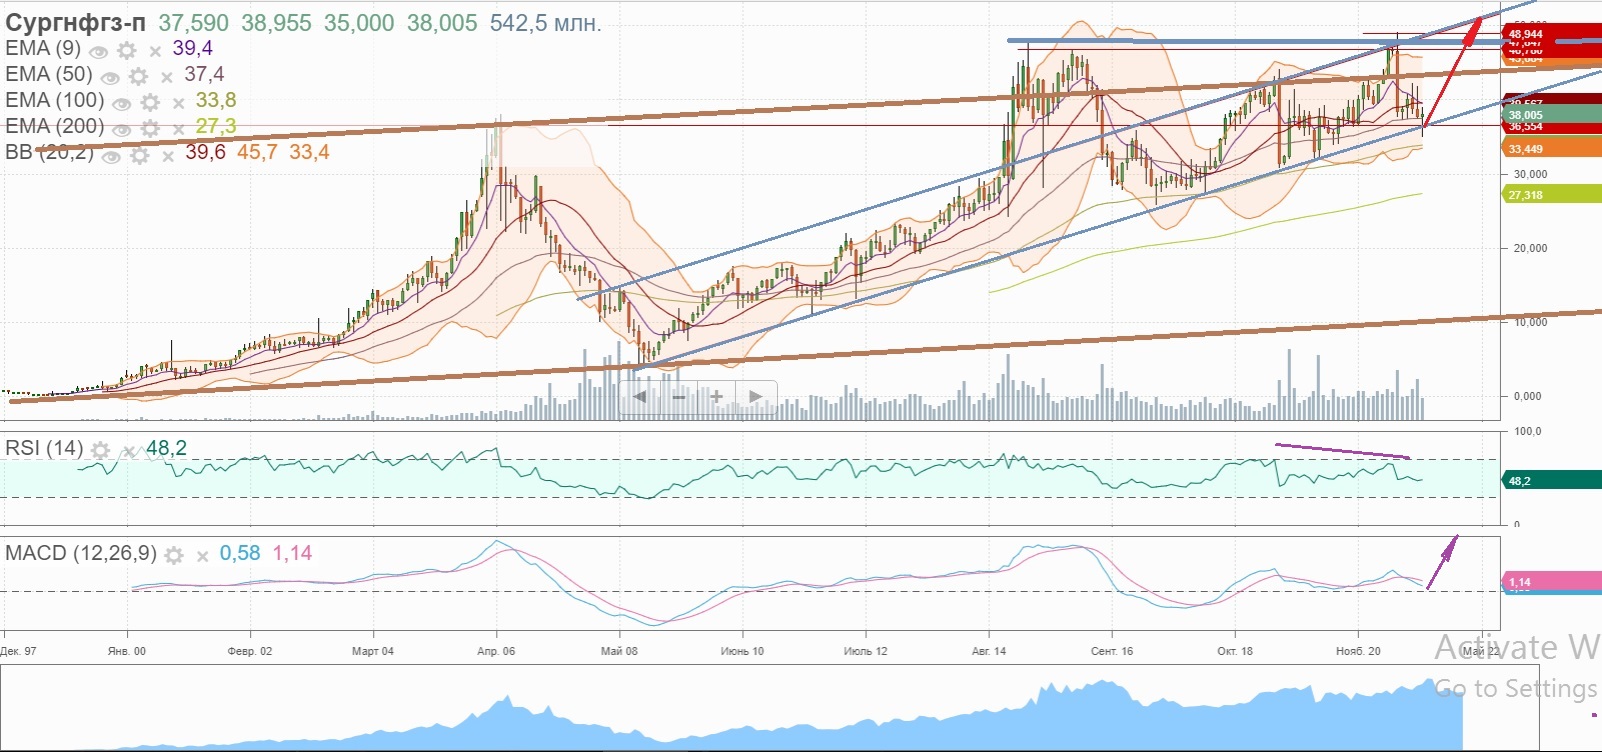The height and width of the screenshot is (752, 1602).
Task: Open settings gear for EMA (50)
Action: 139,76
